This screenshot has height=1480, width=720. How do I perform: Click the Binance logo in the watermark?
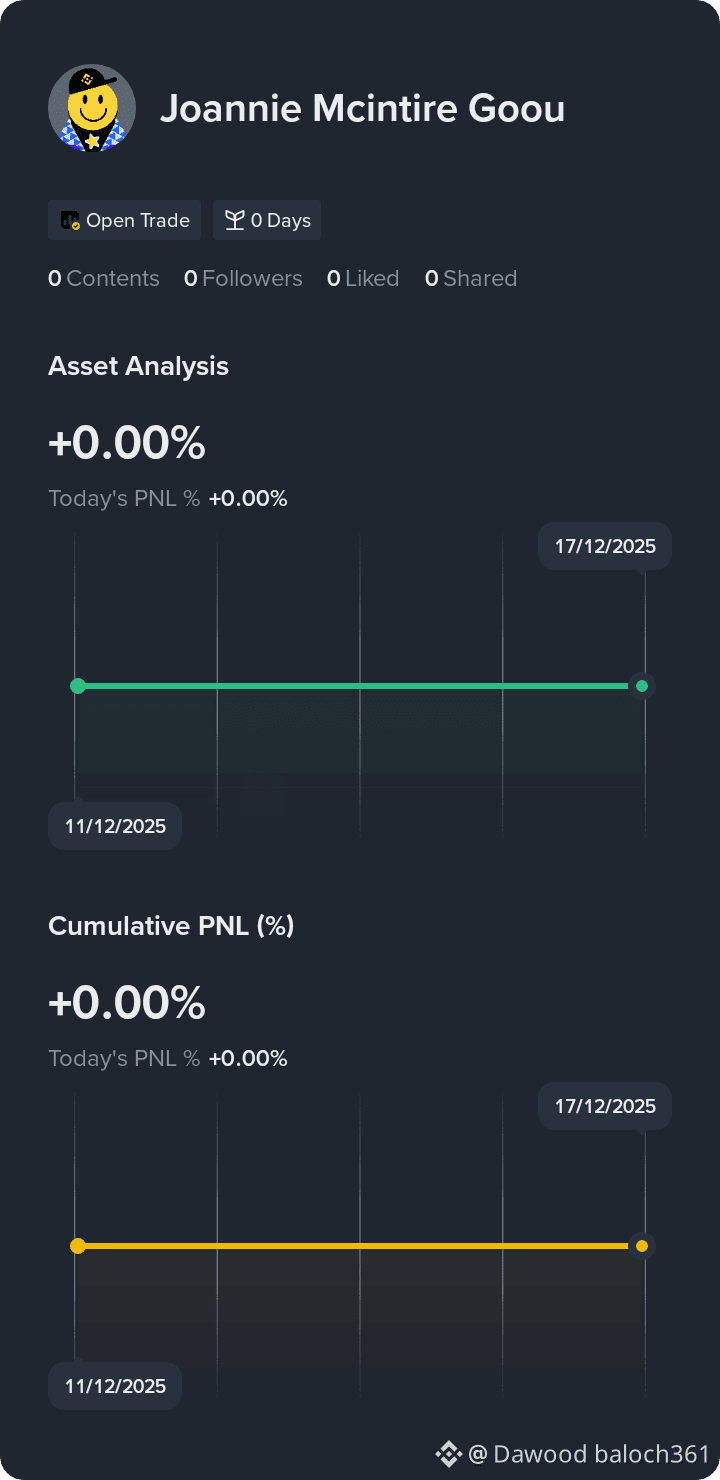[448, 1454]
